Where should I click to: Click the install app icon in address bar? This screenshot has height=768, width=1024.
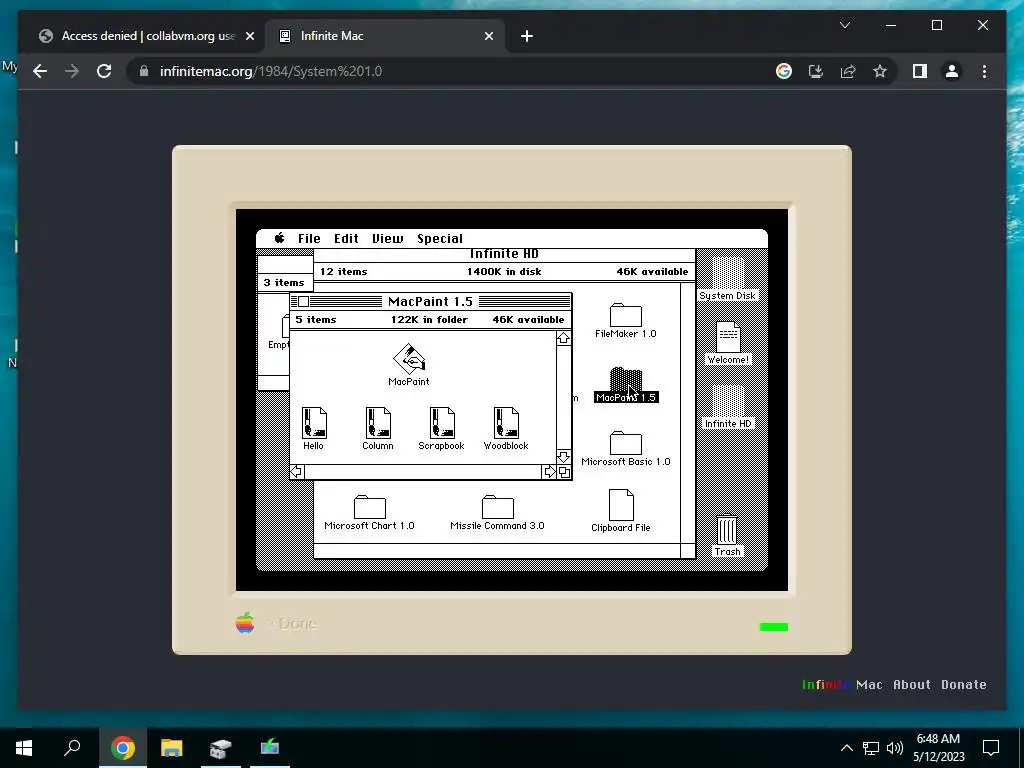point(816,71)
